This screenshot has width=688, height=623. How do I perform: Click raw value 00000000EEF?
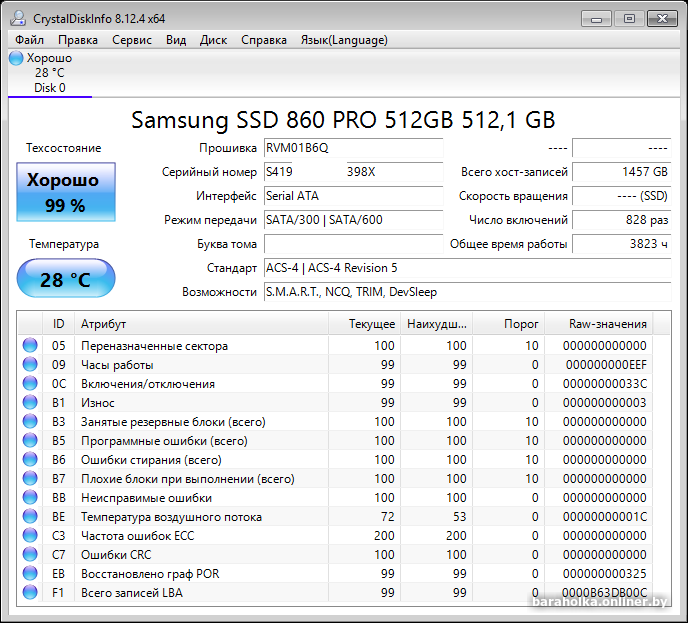[x=606, y=365]
